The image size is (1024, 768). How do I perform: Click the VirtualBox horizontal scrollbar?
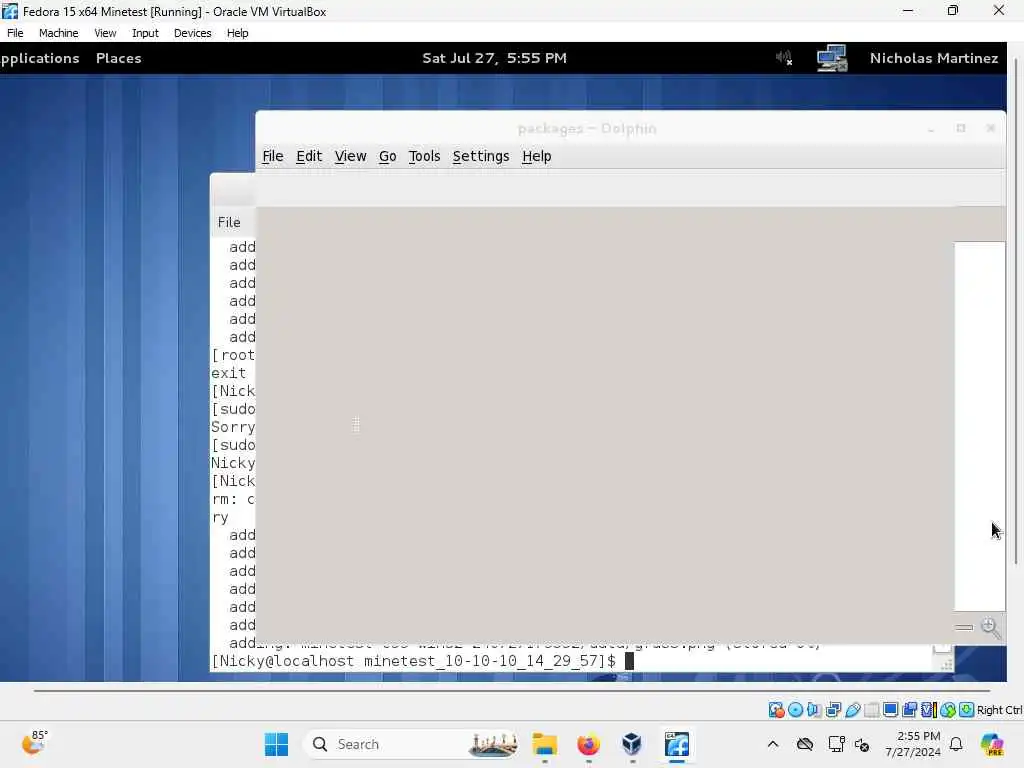(511, 690)
